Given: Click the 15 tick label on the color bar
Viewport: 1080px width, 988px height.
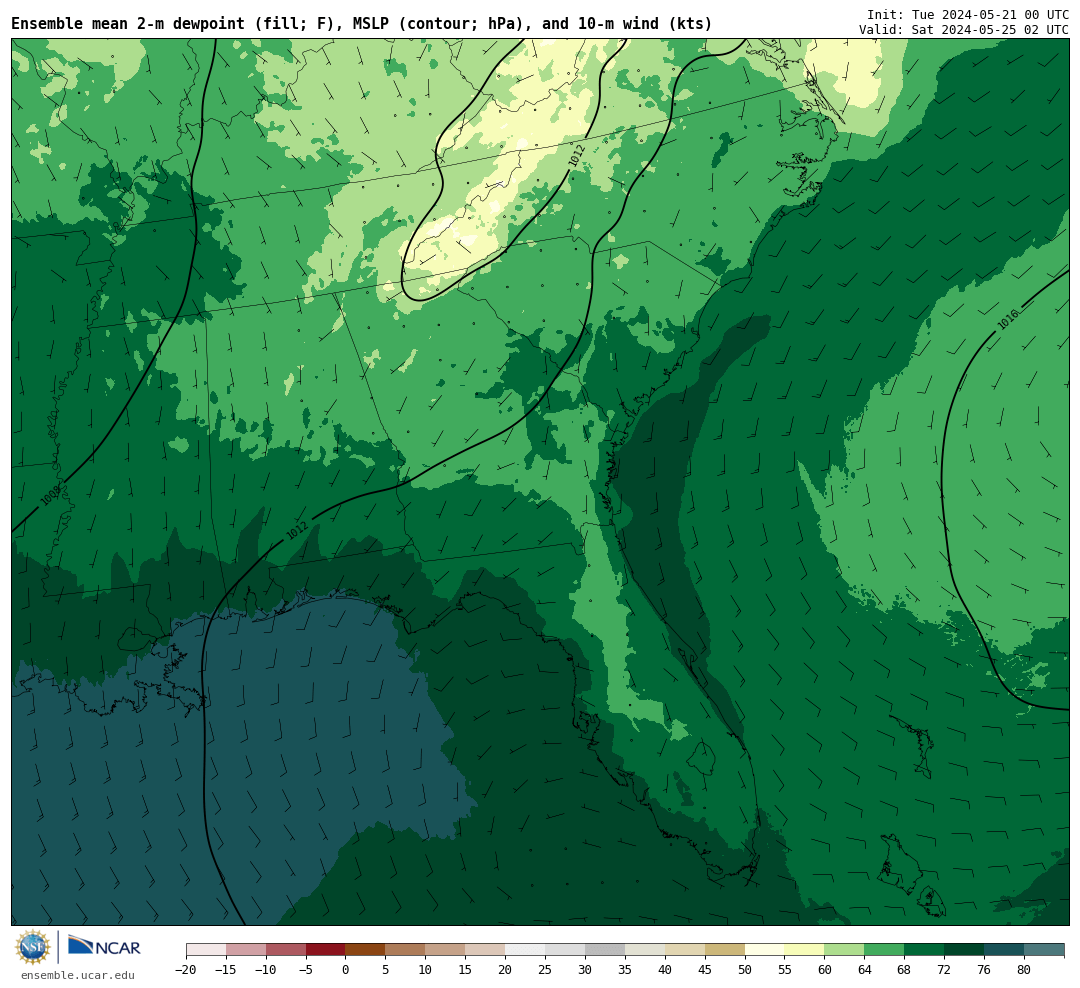Looking at the screenshot, I should coord(466,970).
